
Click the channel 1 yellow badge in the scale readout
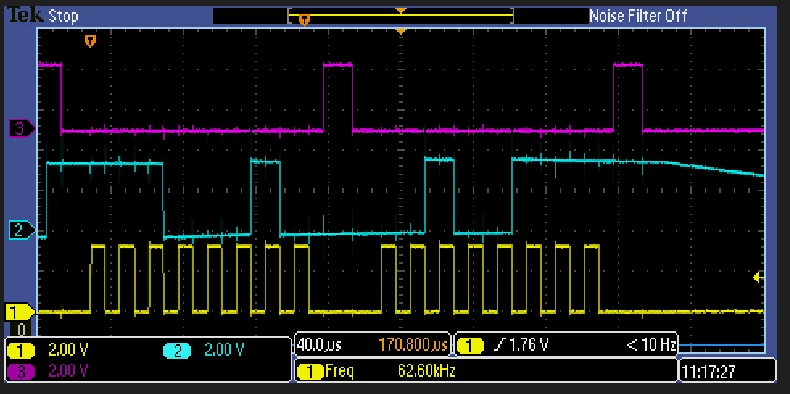pos(20,350)
